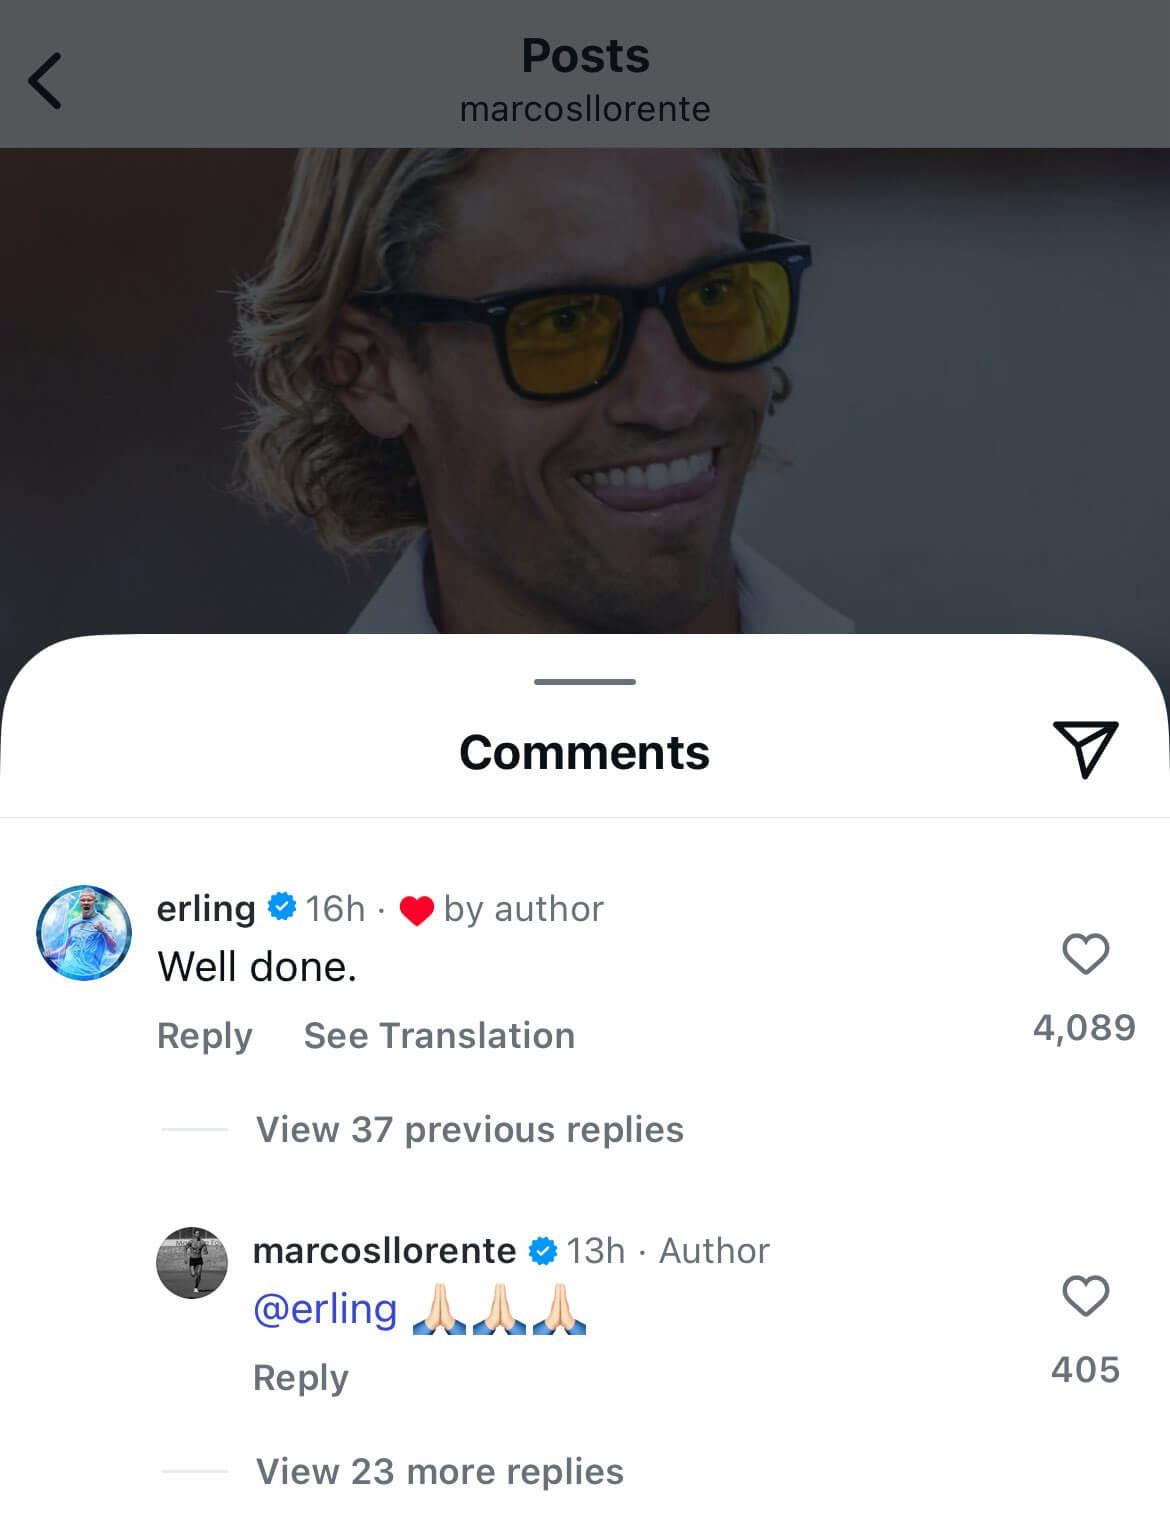Tap See Translation under Well done
This screenshot has width=1170, height=1516.
pos(438,1036)
